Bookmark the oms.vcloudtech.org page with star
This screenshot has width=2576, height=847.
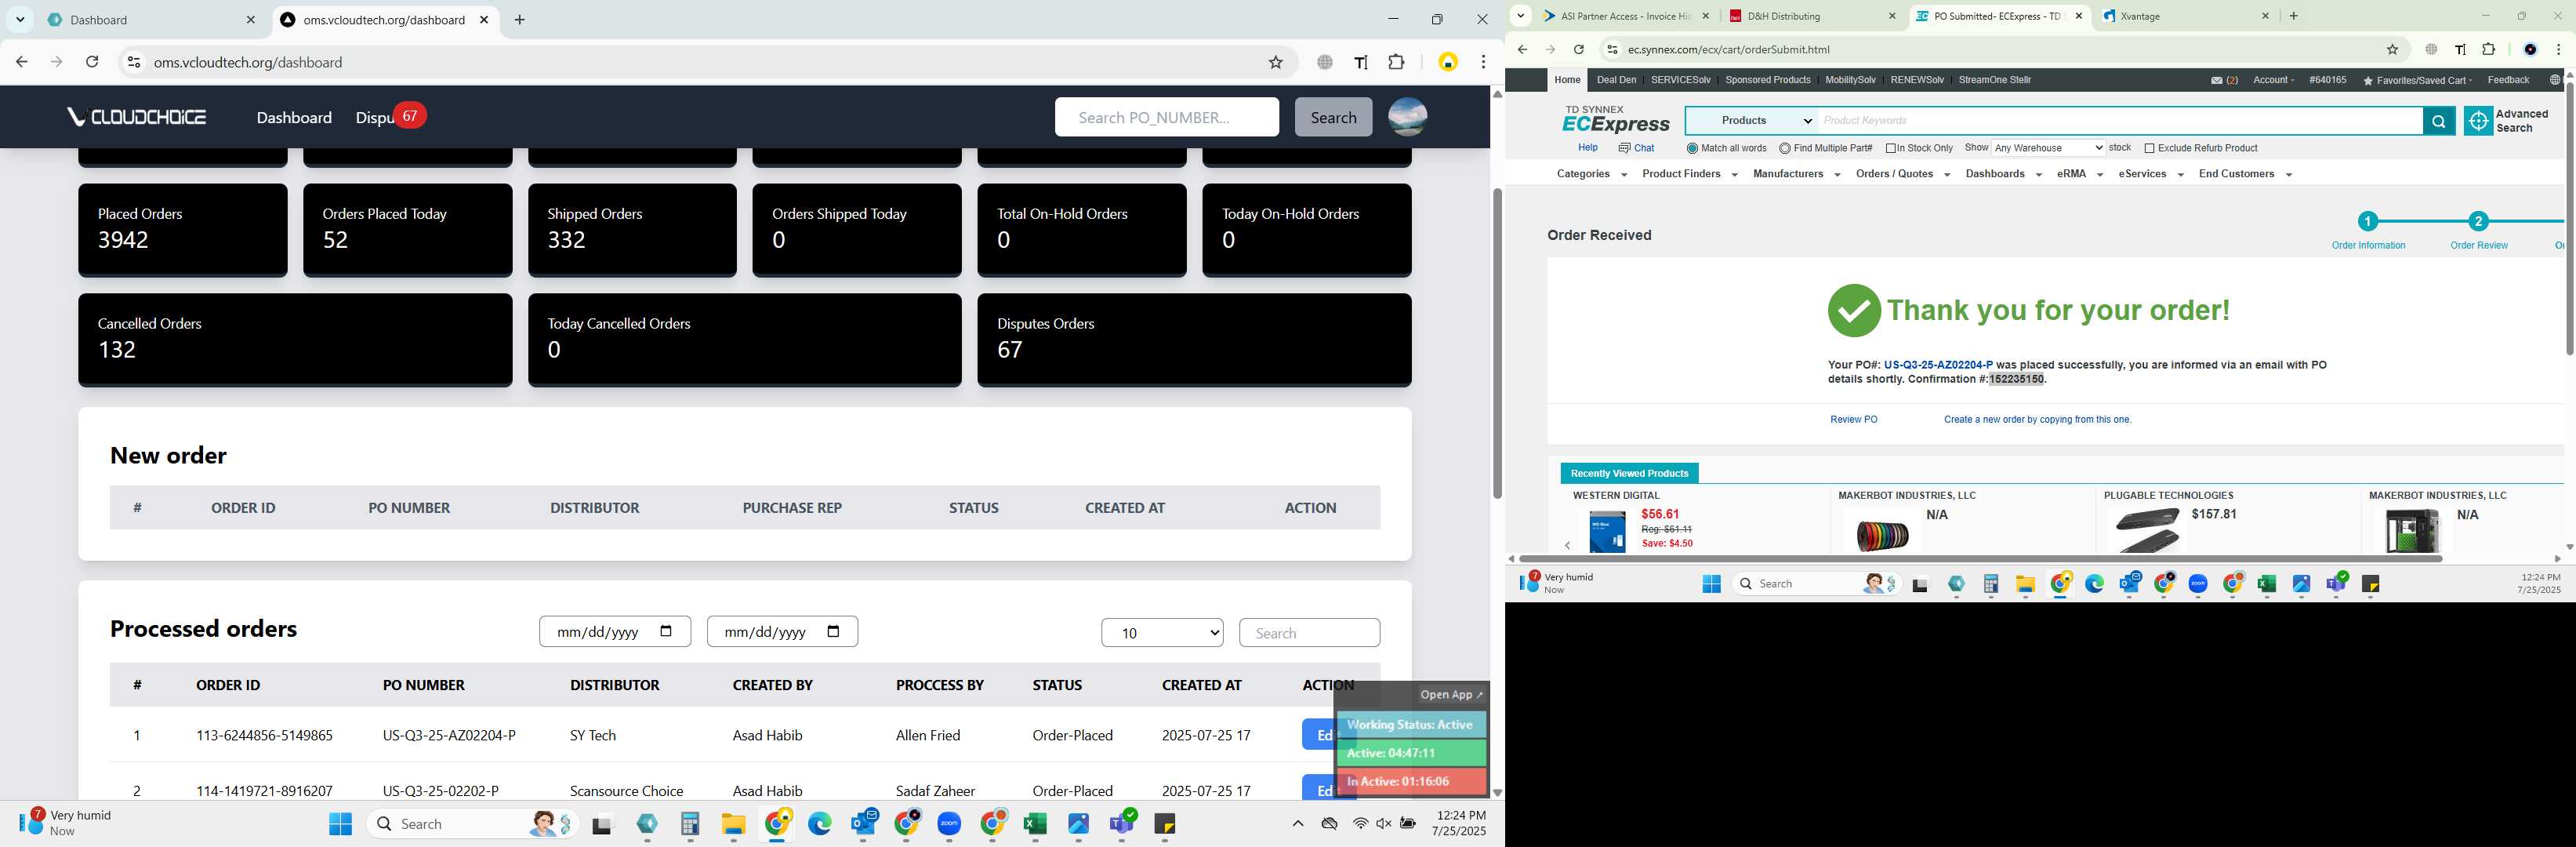click(x=1275, y=62)
